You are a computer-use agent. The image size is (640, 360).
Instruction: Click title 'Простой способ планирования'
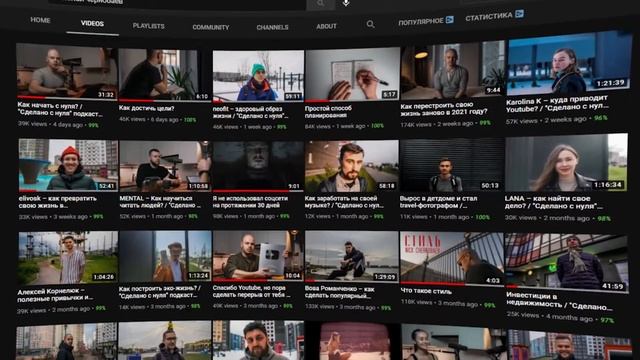pos(328,112)
